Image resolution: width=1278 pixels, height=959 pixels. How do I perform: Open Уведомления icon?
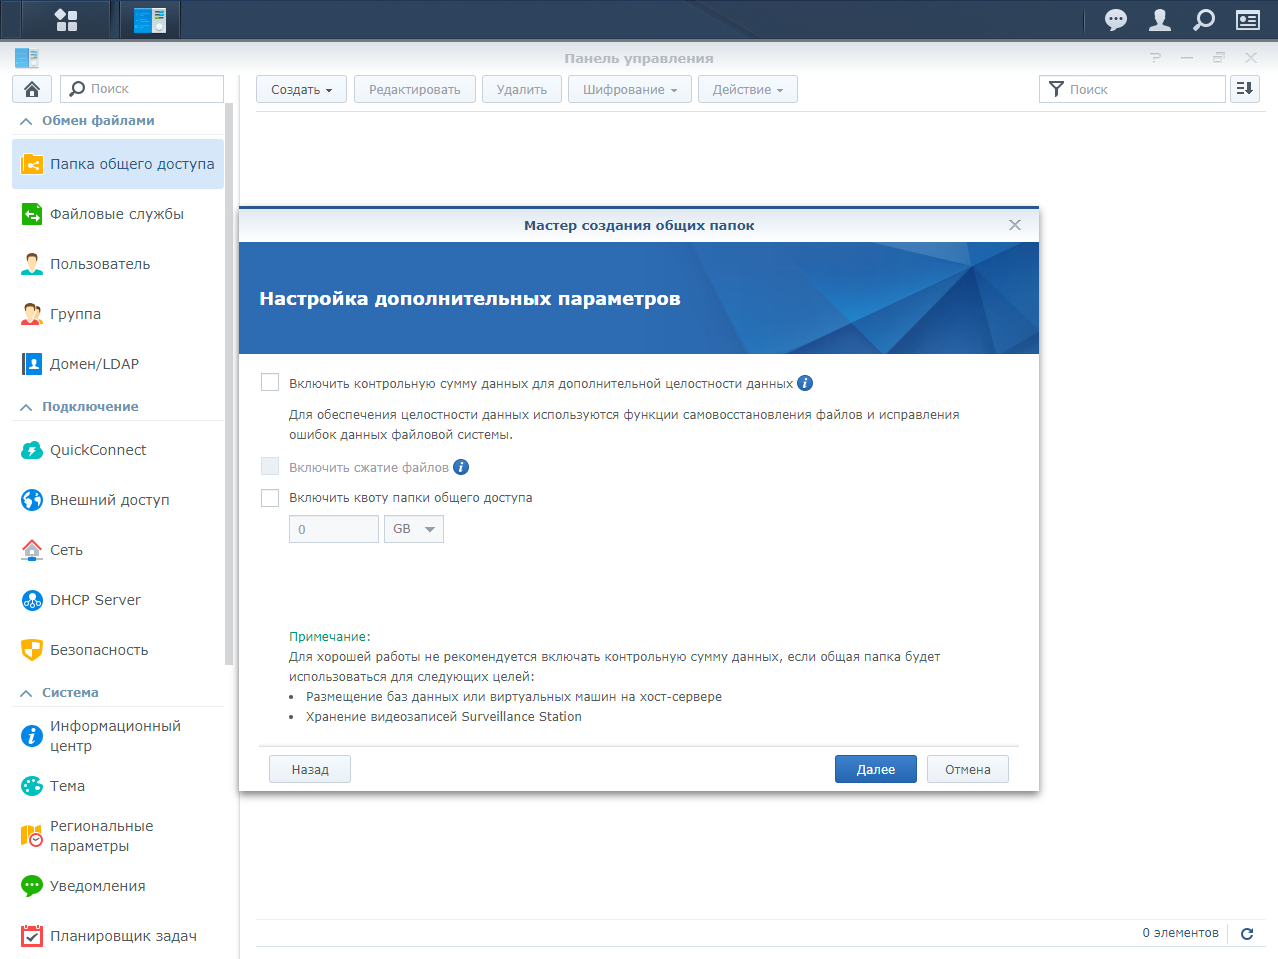32,886
